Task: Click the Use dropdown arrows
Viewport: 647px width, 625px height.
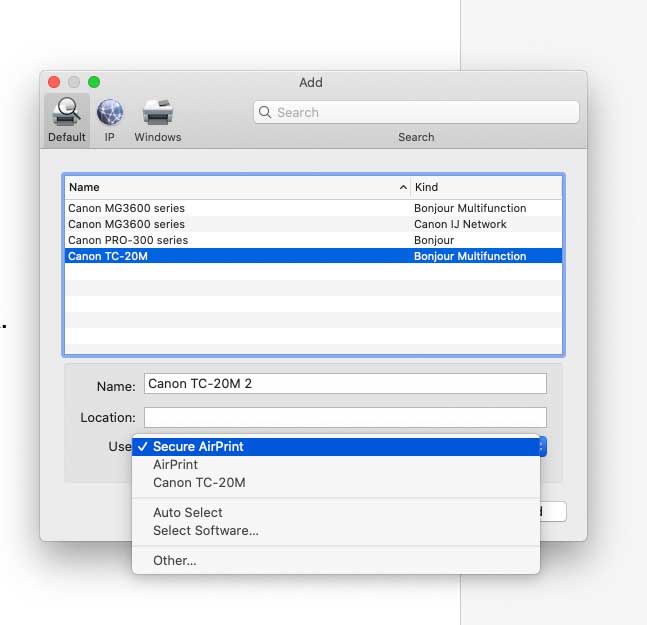Action: 543,446
